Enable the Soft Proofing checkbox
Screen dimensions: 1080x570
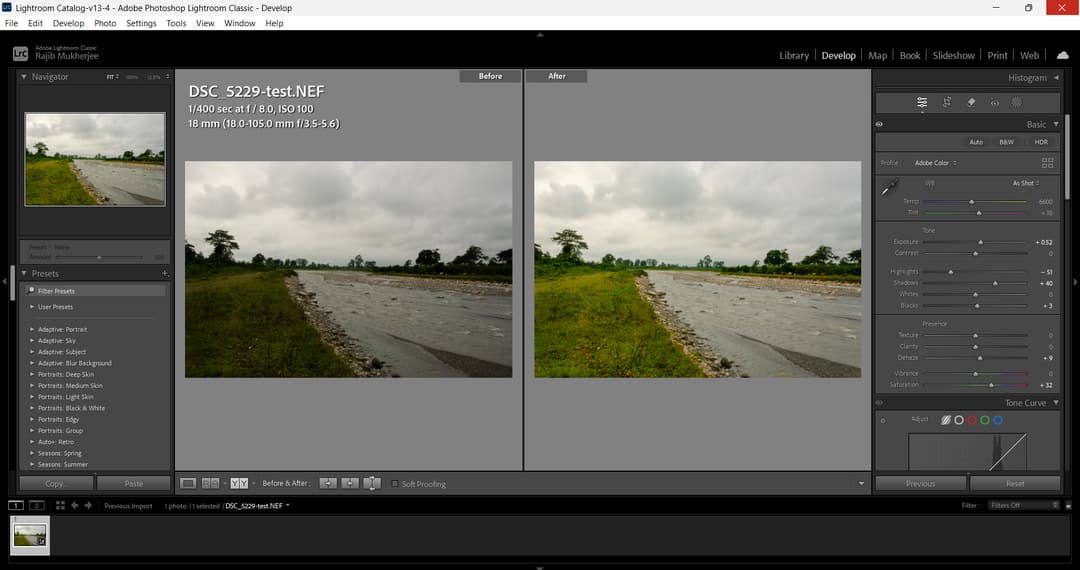[x=395, y=484]
